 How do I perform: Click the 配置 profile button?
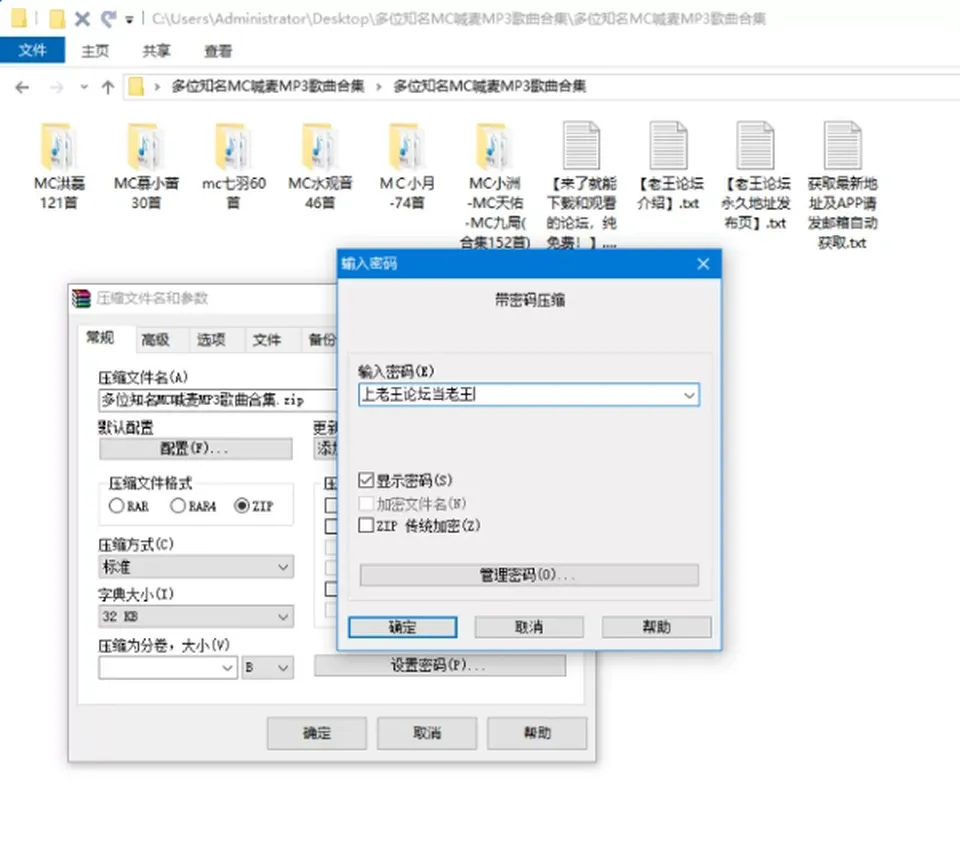pos(195,449)
